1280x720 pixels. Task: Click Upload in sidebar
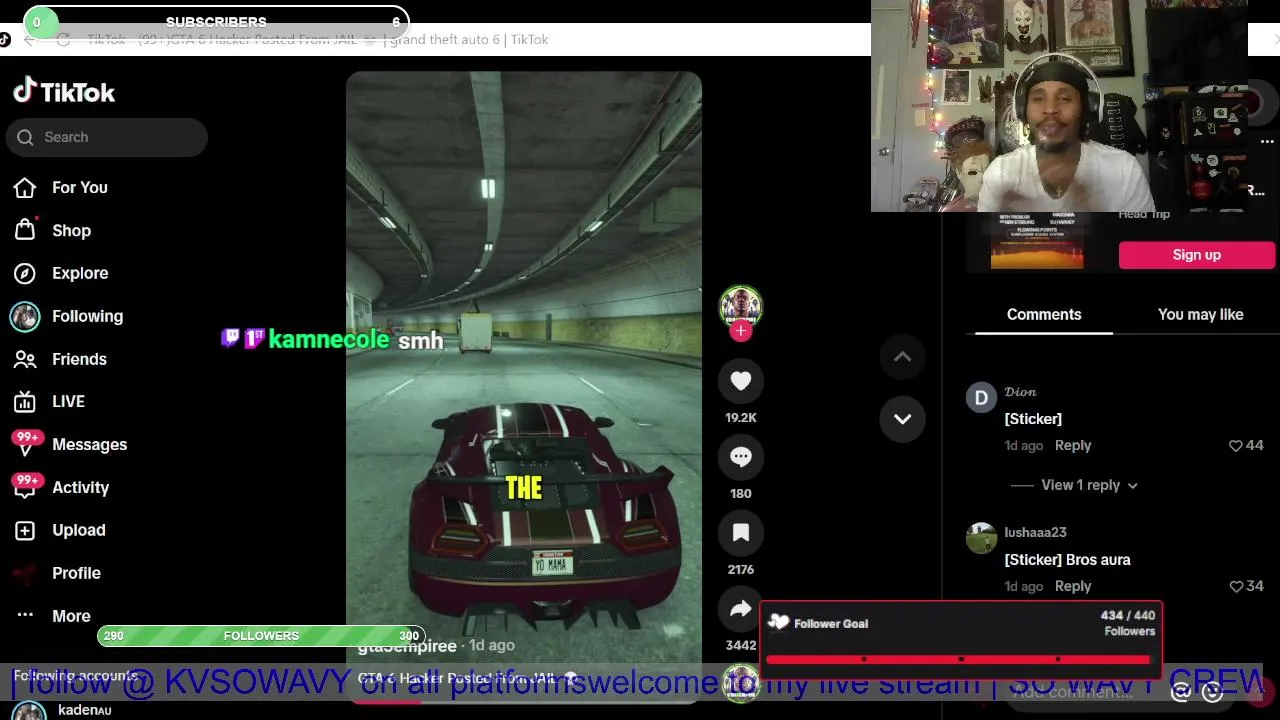point(78,530)
